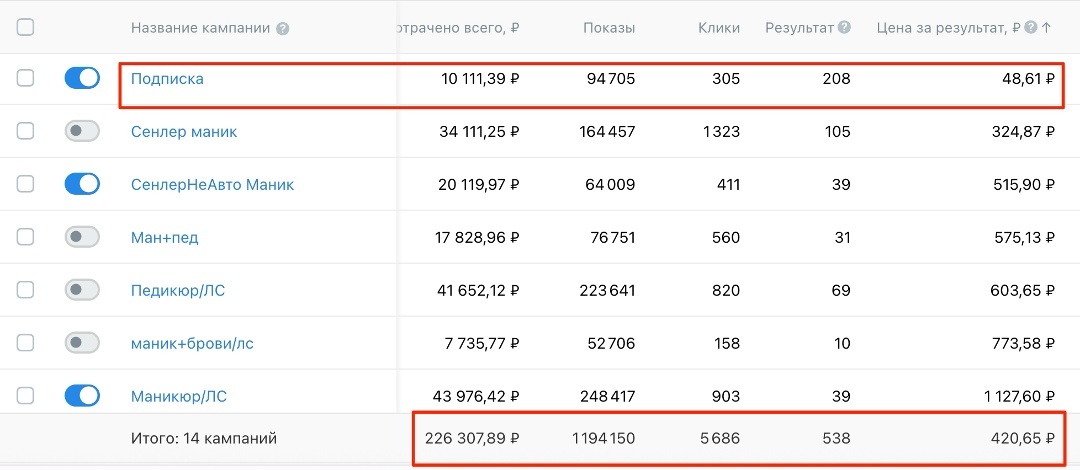Viewport: 1080px width, 470px height.
Task: Turn off СенлерНеАвто Маник toggle
Action: pos(82,184)
